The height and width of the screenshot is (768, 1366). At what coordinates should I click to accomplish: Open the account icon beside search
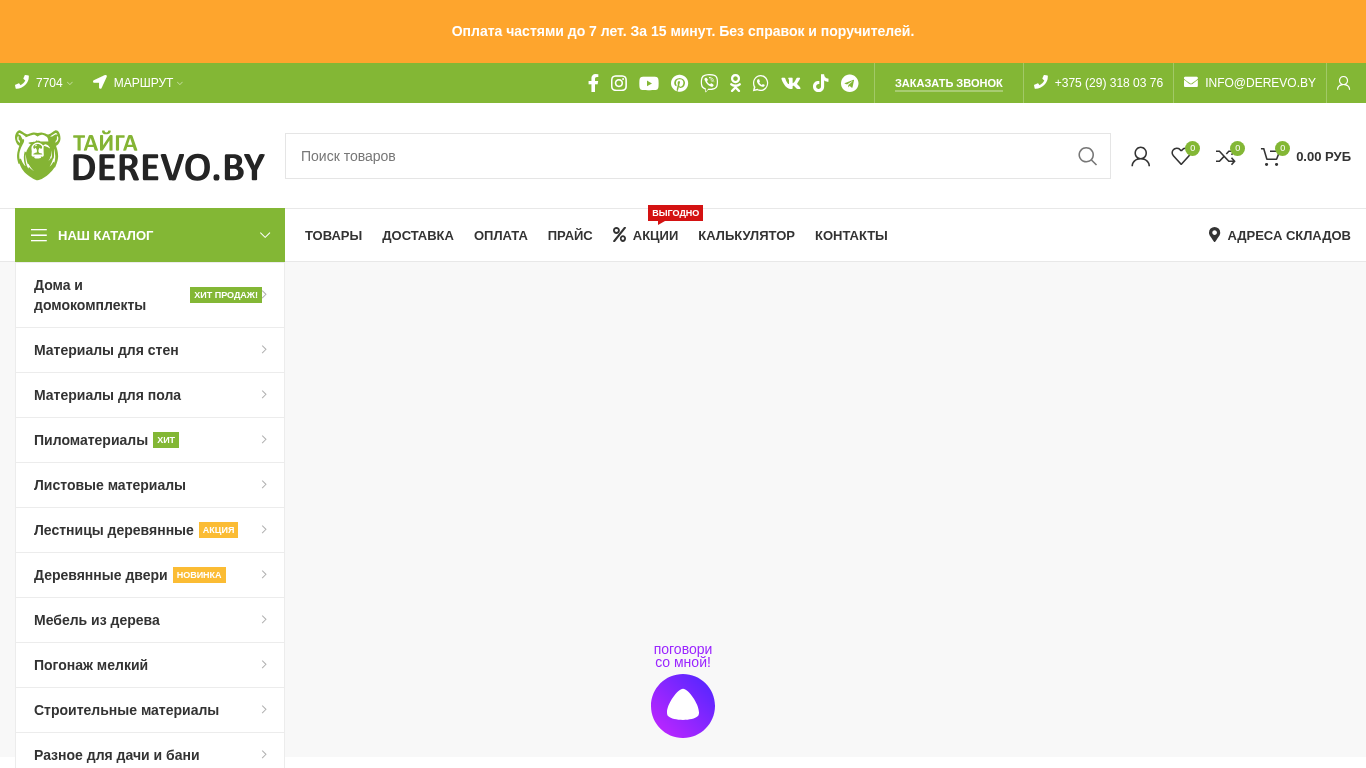click(x=1140, y=156)
